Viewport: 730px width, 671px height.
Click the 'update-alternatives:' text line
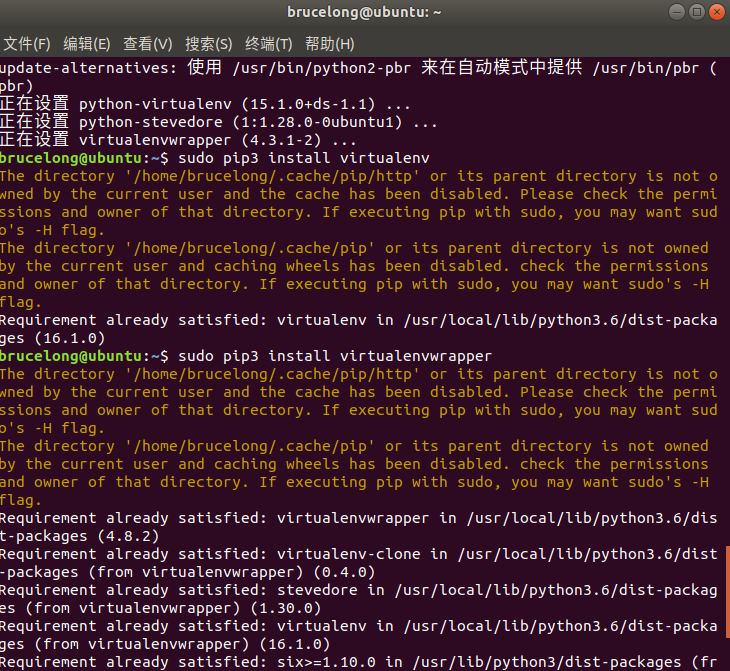click(x=358, y=68)
